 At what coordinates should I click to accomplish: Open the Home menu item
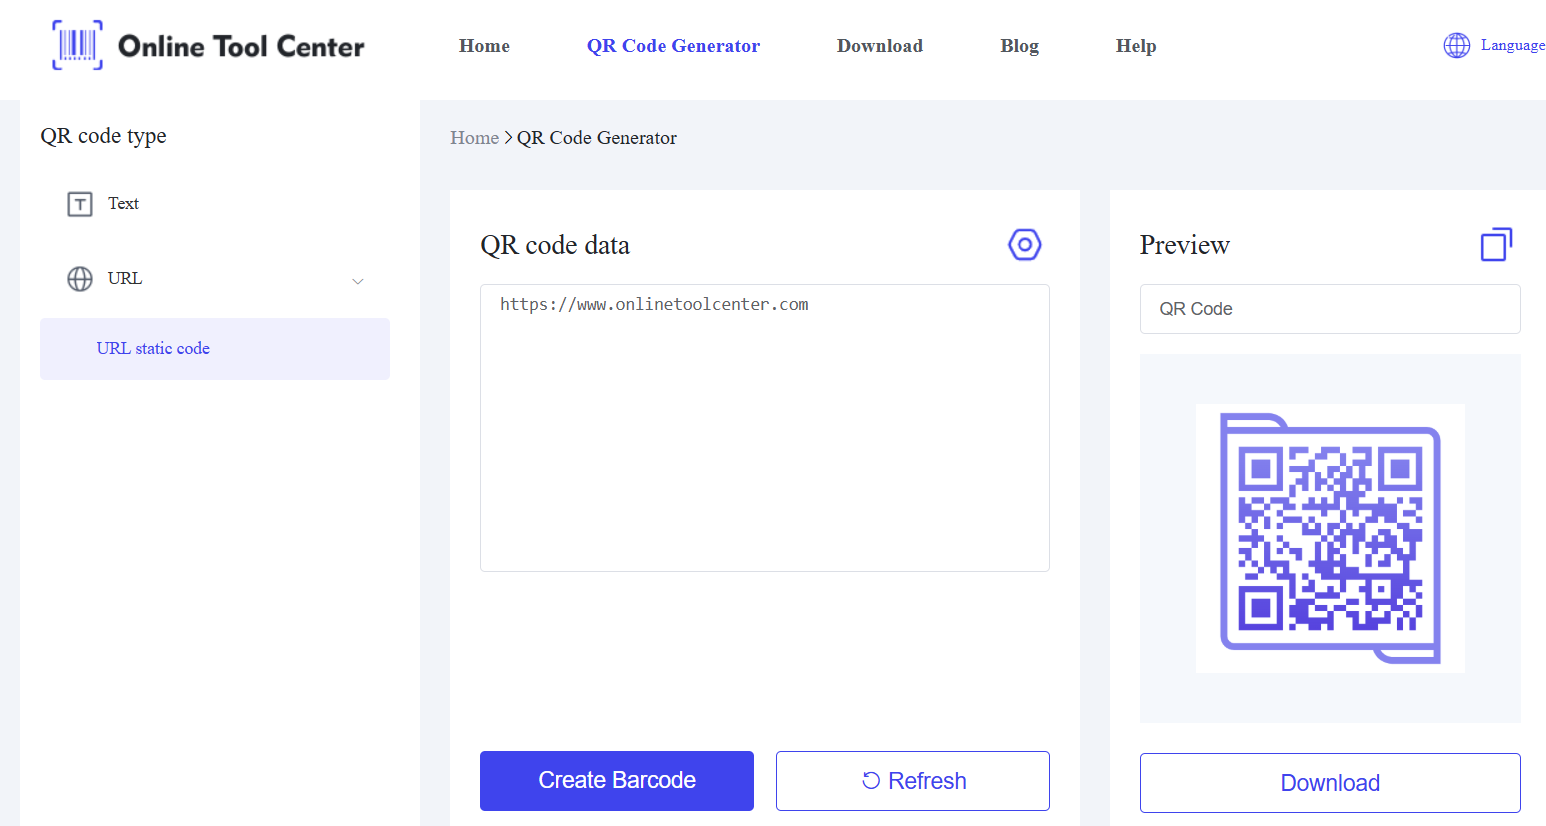pos(484,46)
